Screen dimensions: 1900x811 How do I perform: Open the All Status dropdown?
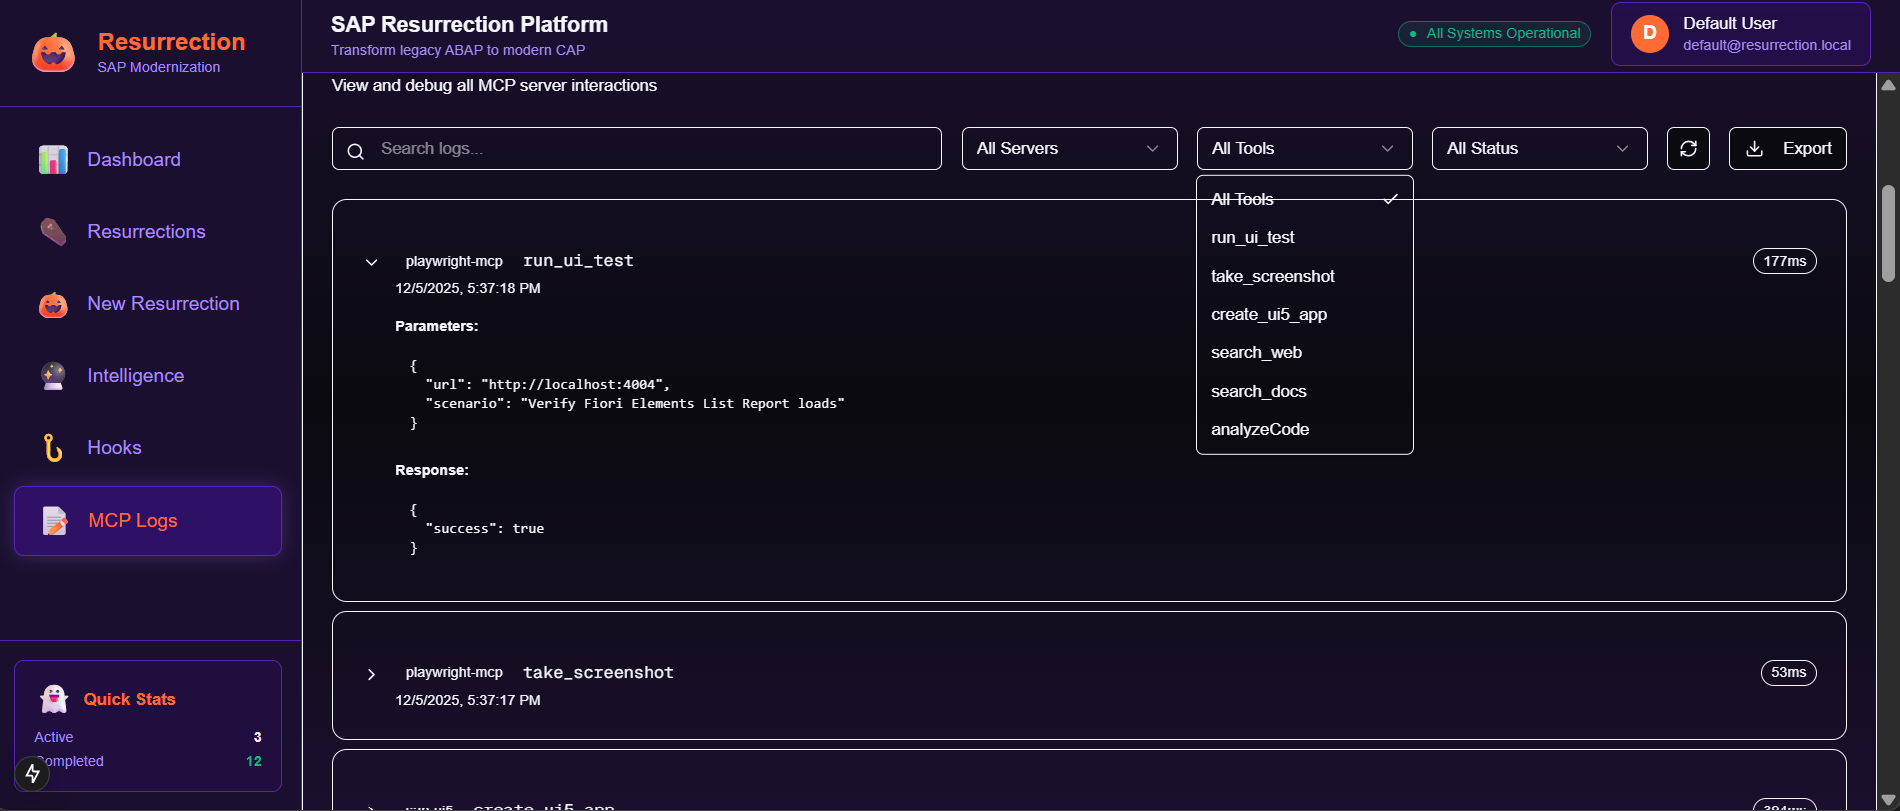(x=1539, y=148)
